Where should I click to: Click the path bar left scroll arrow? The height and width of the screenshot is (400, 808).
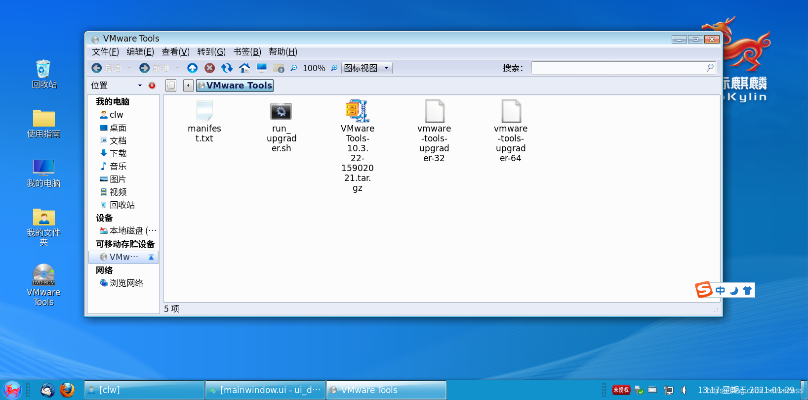click(x=189, y=86)
